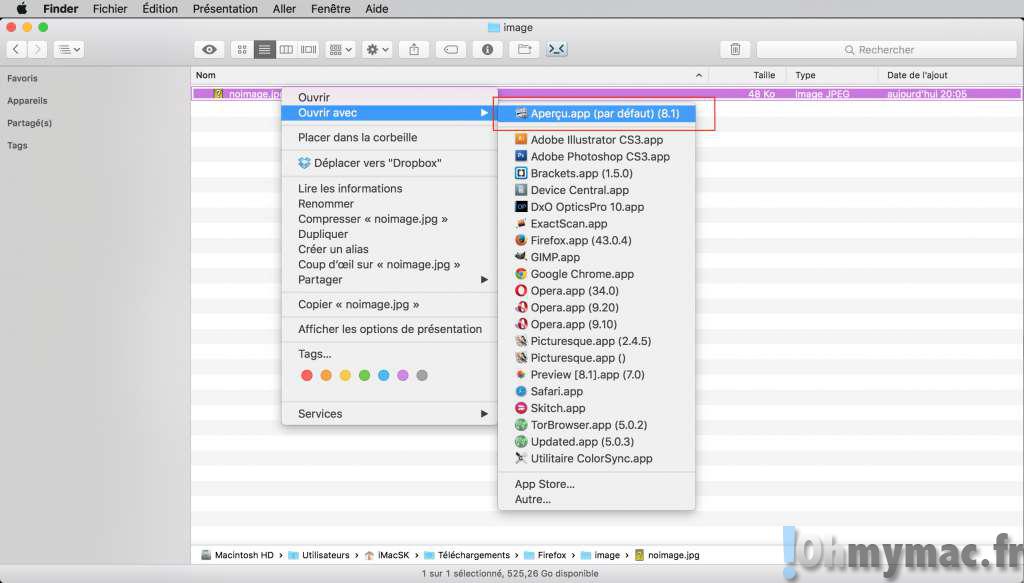This screenshot has height=583, width=1024.
Task: Switch to column view in the toolbar
Action: pyautogui.click(x=286, y=49)
